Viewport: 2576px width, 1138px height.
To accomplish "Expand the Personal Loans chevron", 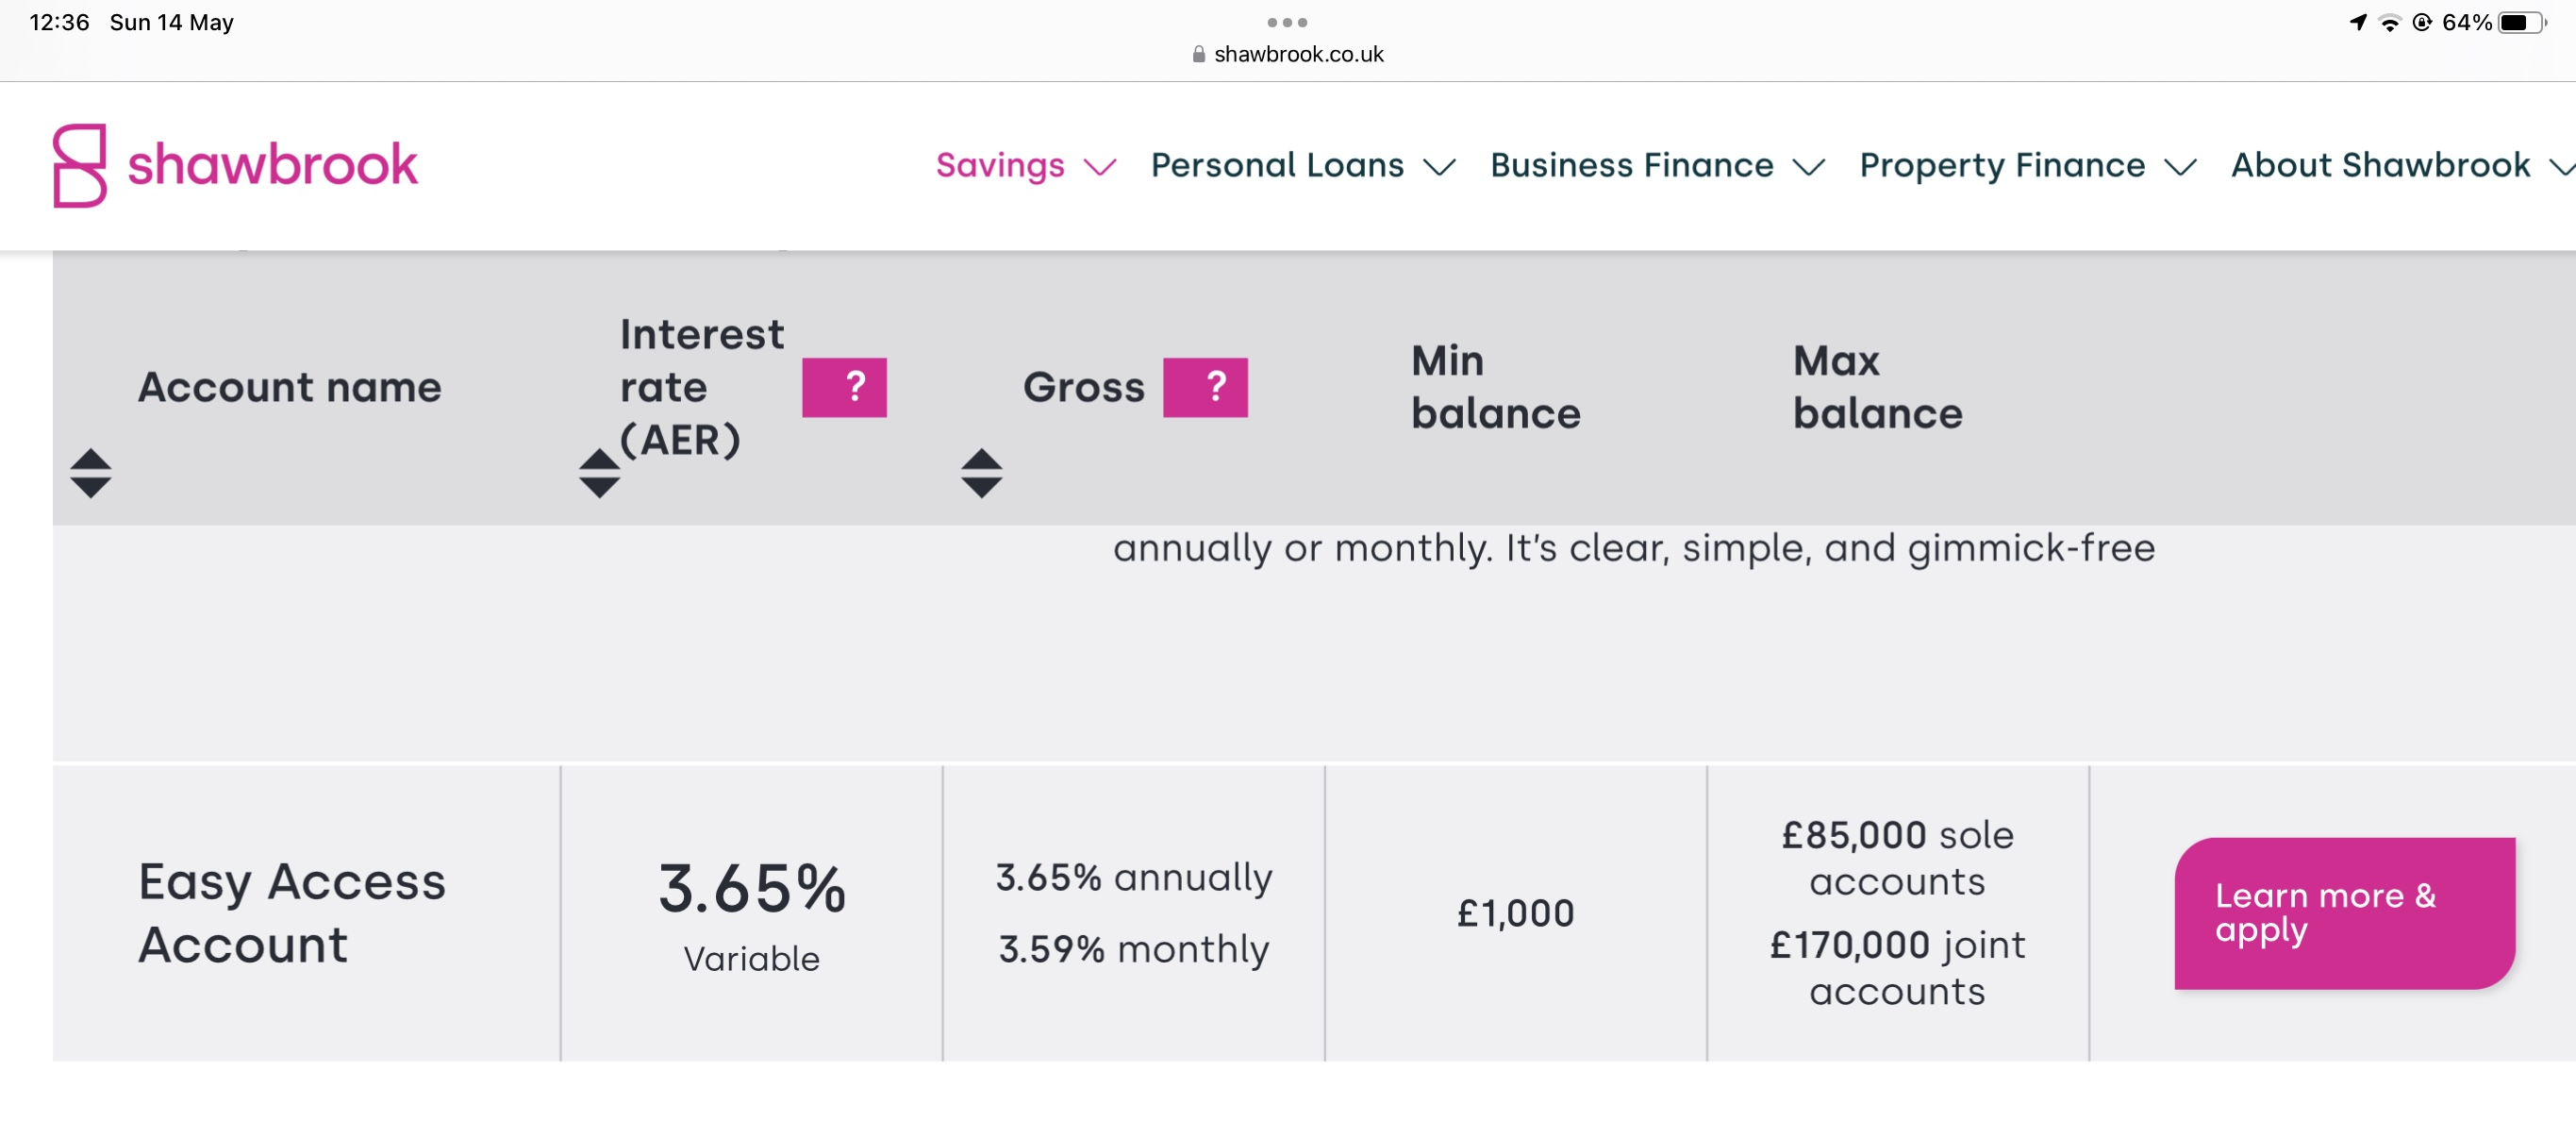I will point(1440,167).
